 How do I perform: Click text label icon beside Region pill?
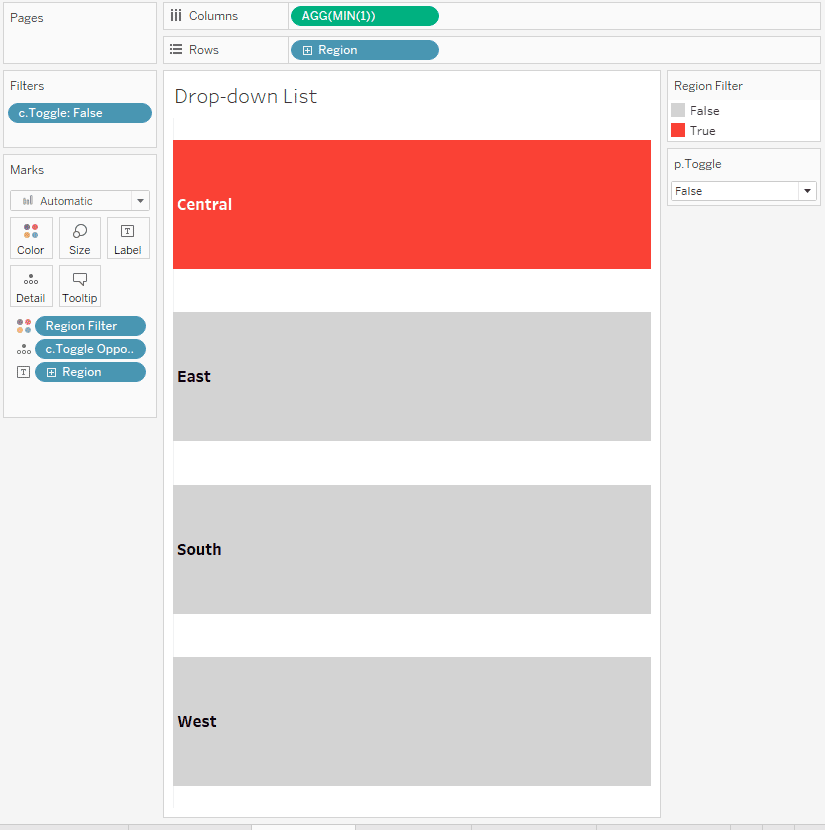tap(23, 372)
